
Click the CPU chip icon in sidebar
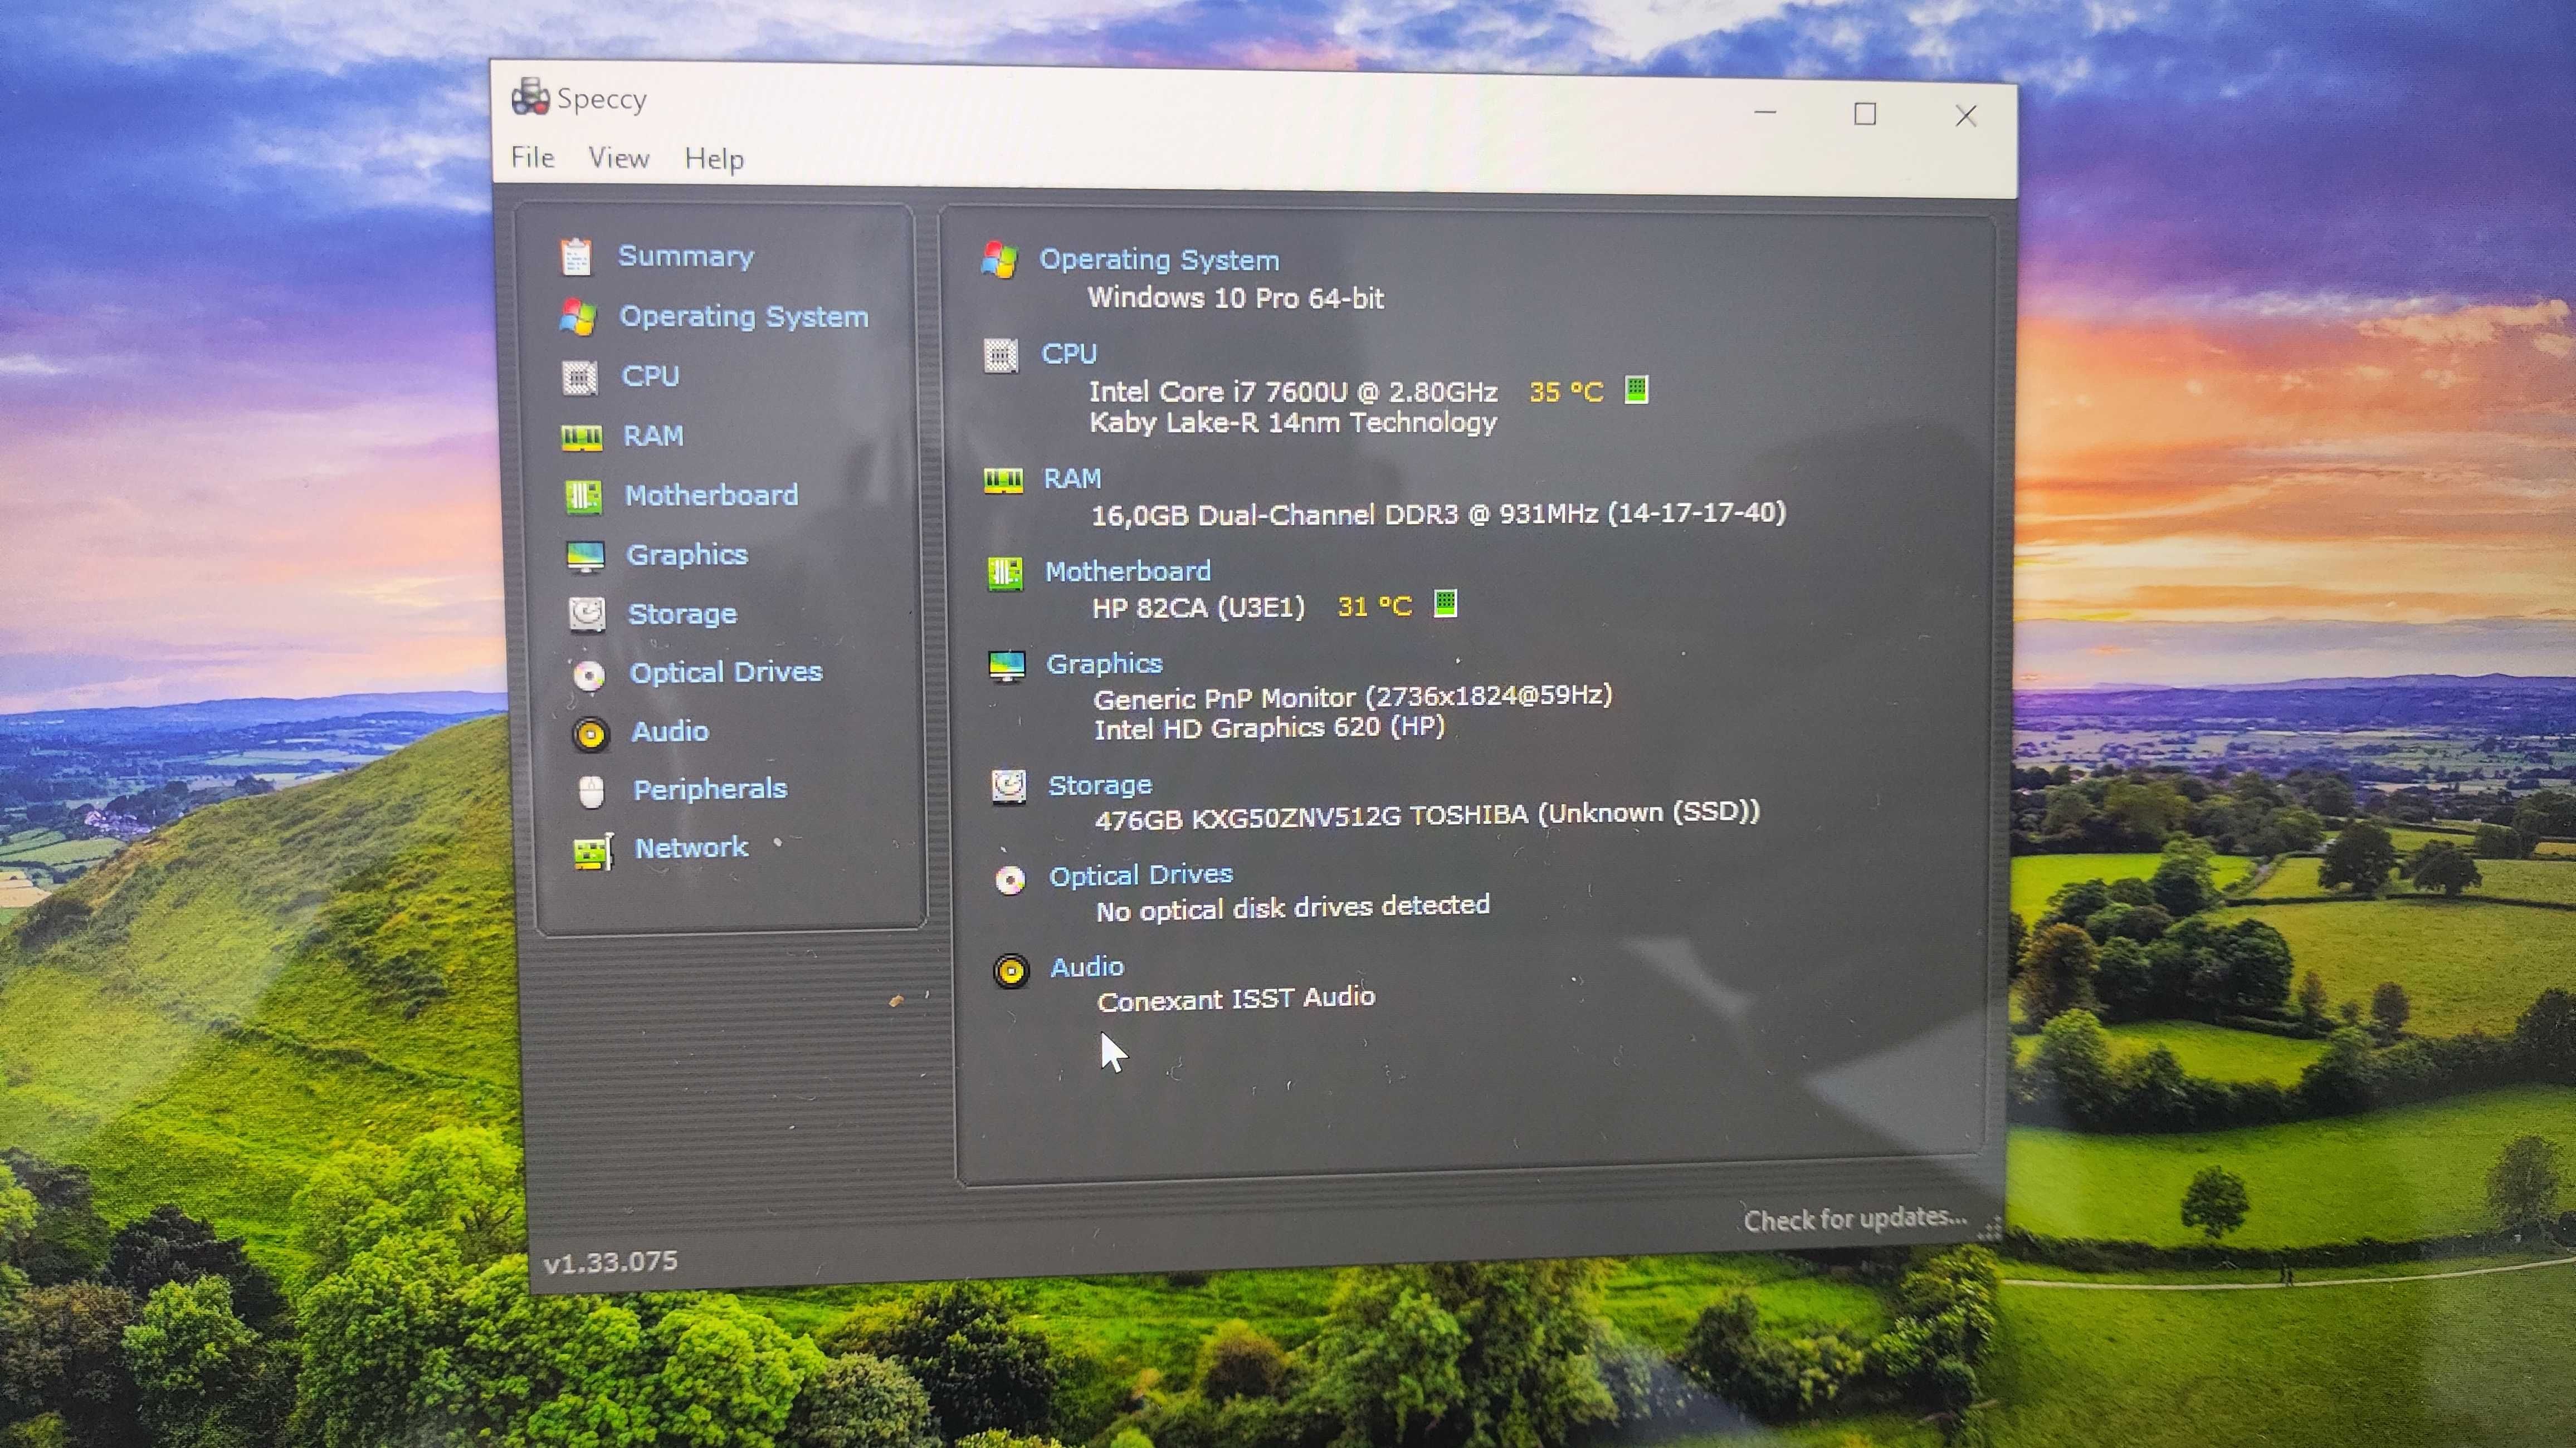[580, 377]
